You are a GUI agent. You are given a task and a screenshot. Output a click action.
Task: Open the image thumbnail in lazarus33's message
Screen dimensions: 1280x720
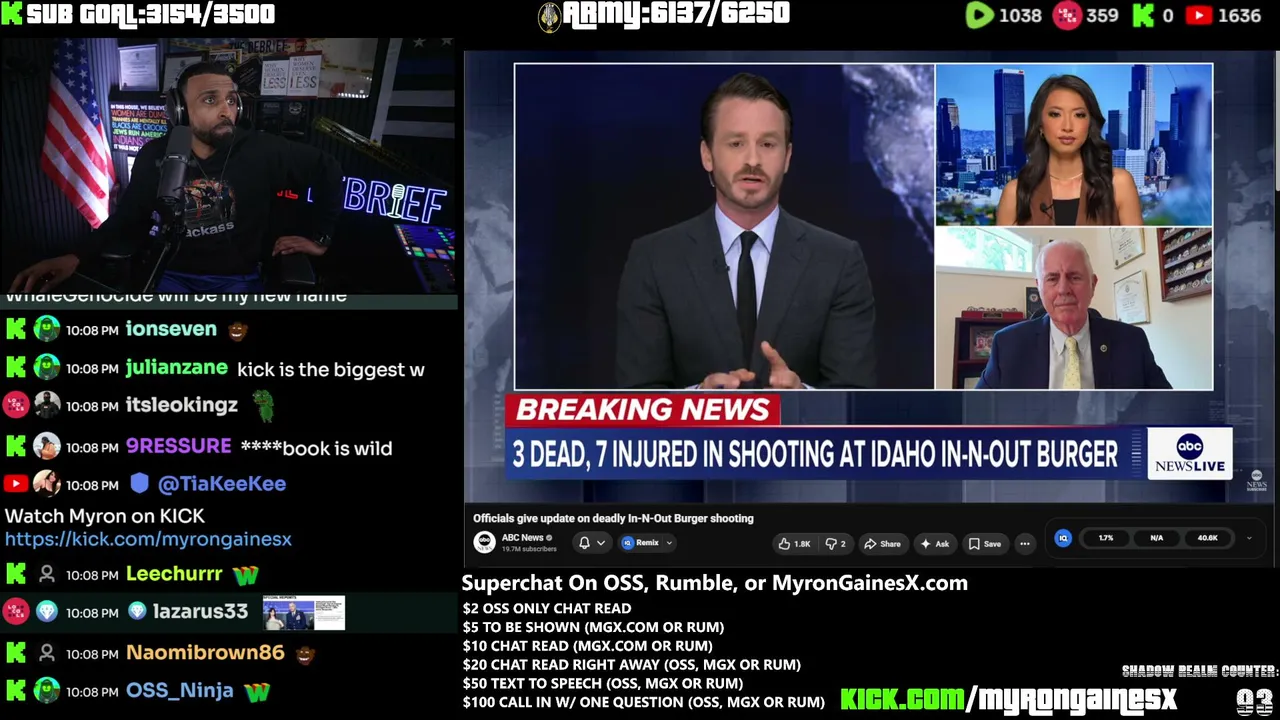click(304, 613)
